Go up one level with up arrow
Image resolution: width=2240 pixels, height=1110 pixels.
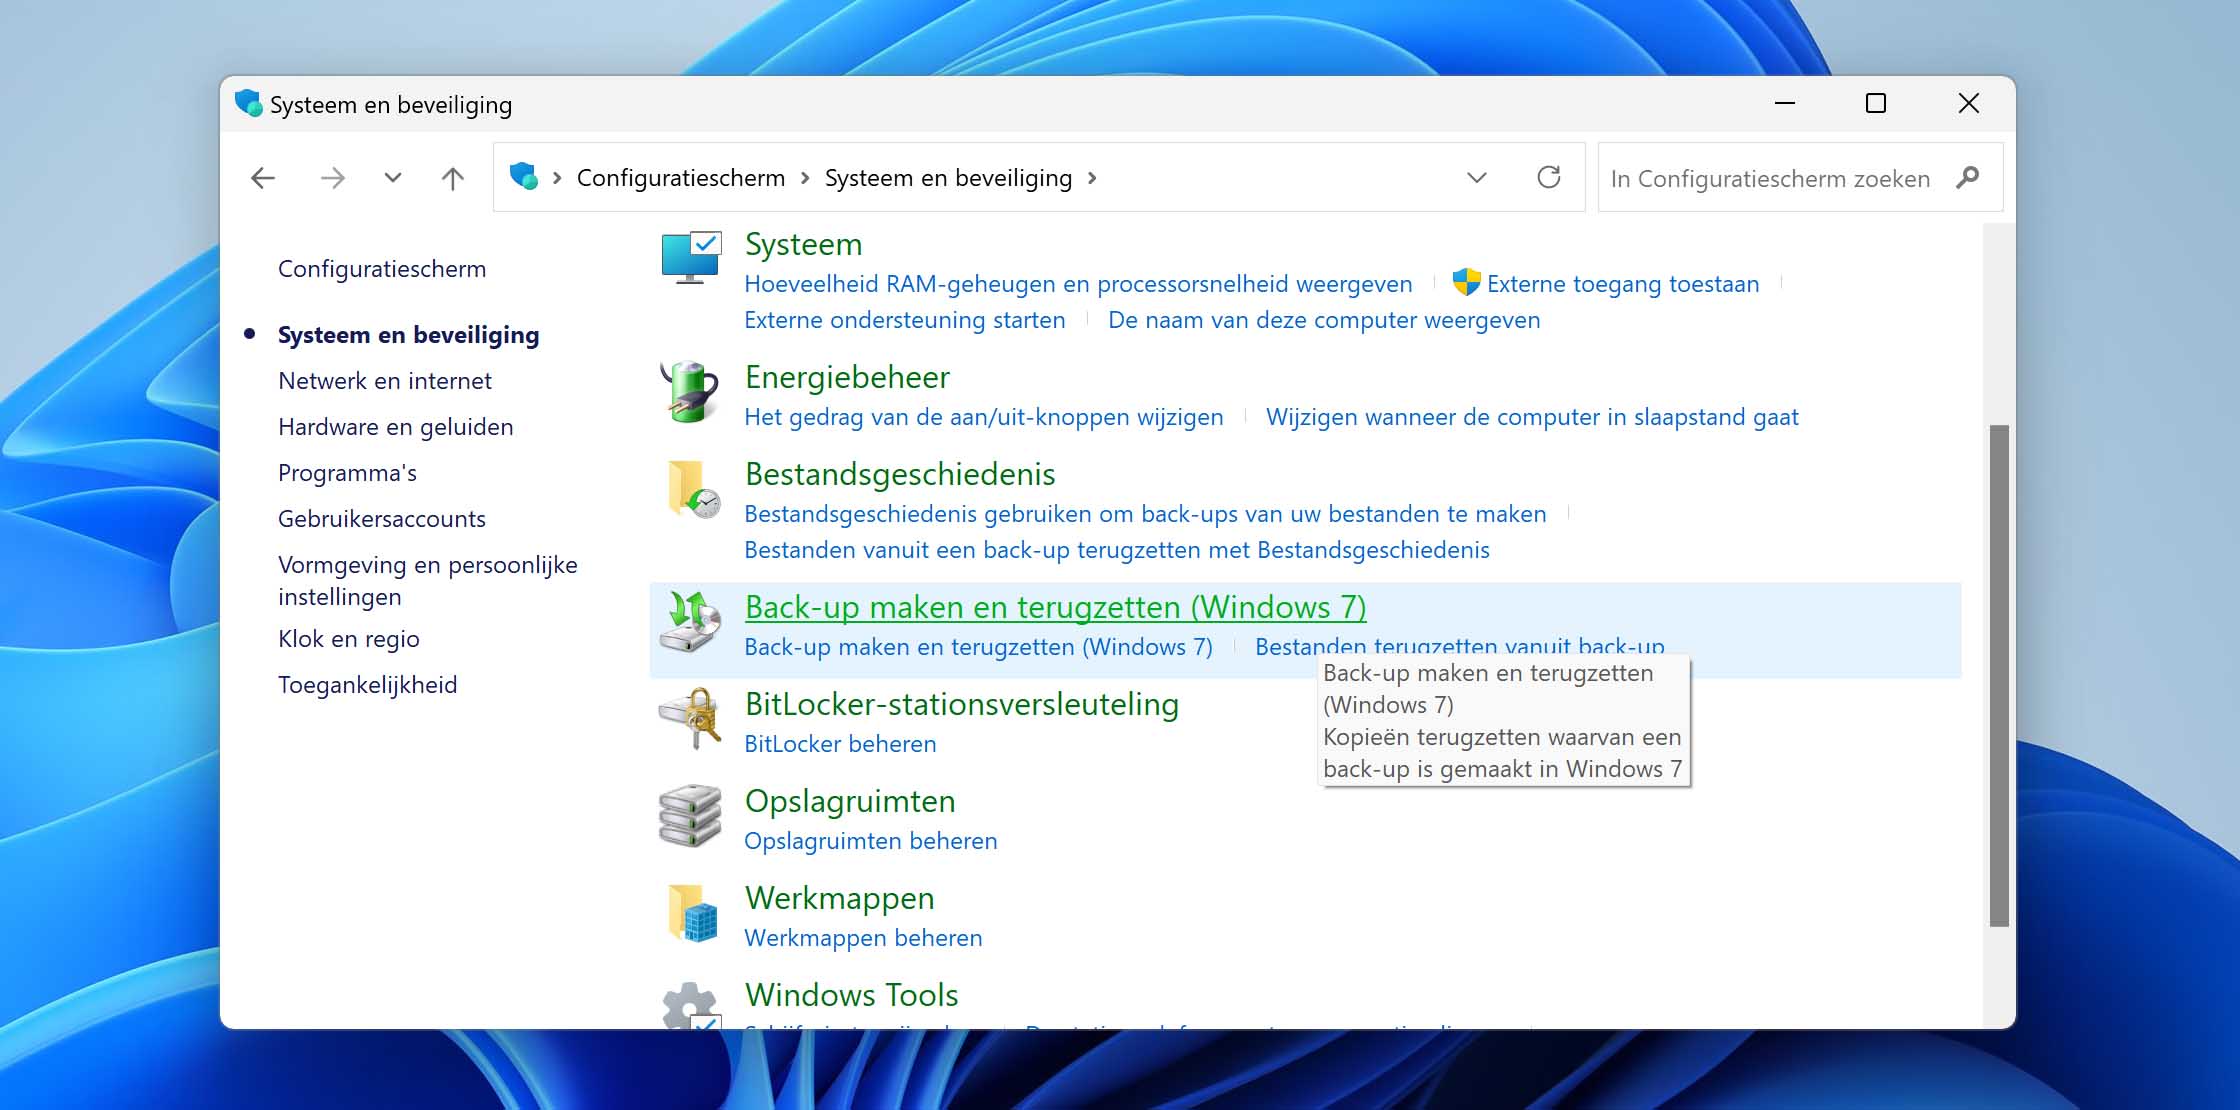point(453,178)
